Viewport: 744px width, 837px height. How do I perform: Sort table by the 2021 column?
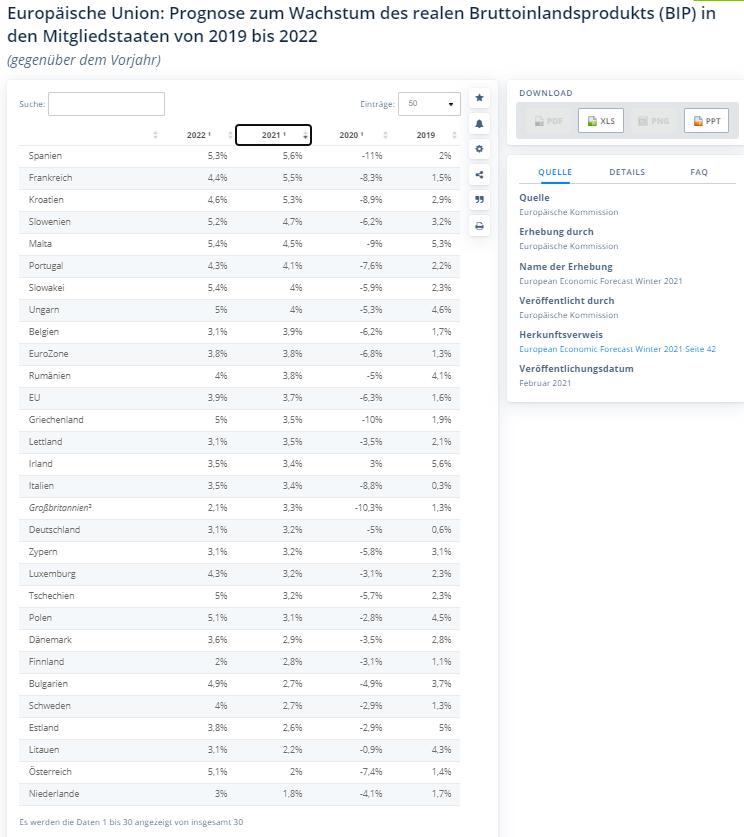273,135
